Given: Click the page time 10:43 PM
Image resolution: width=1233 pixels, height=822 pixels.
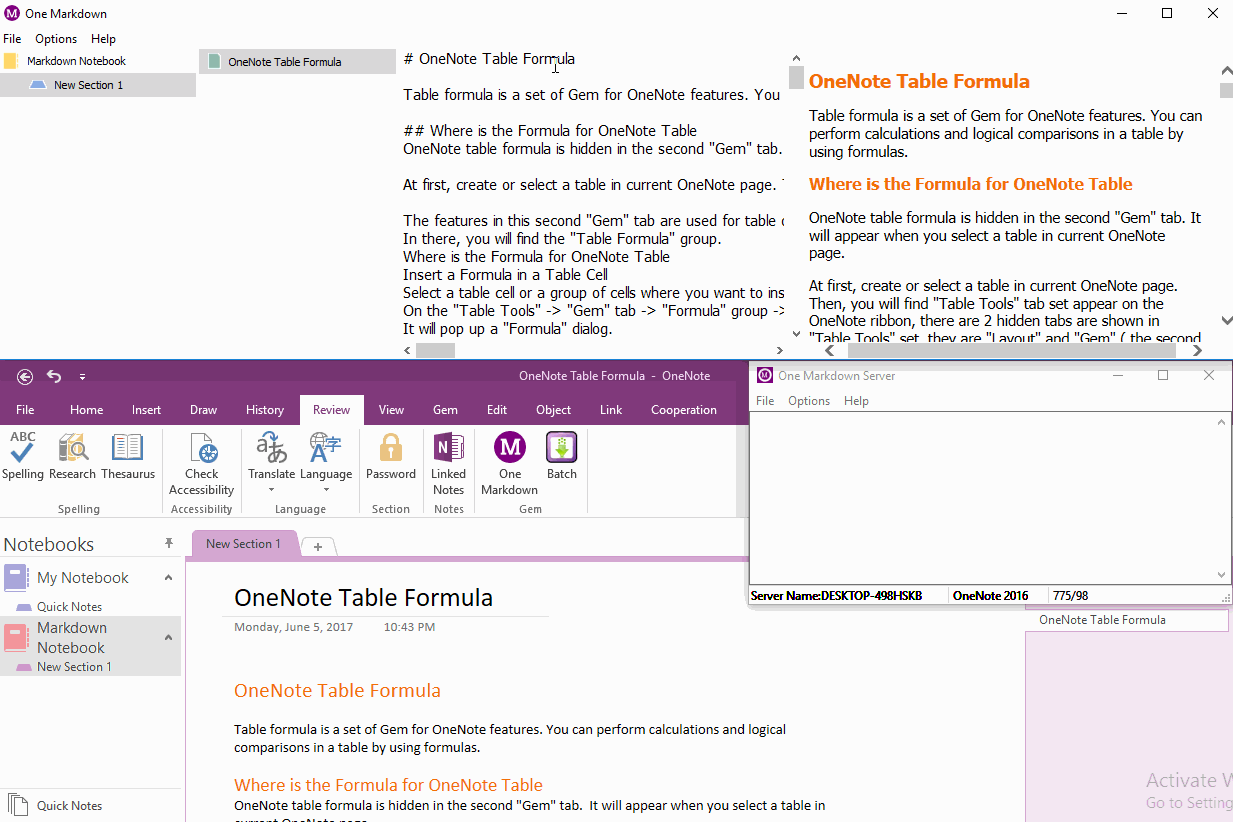Looking at the screenshot, I should [x=409, y=627].
